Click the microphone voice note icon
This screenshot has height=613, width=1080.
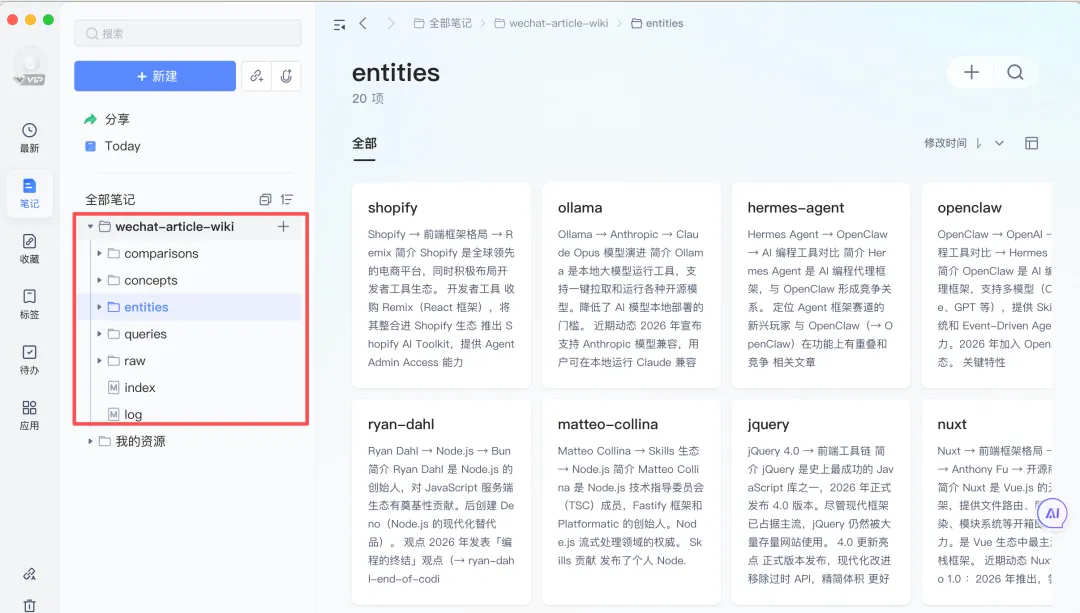pos(286,76)
